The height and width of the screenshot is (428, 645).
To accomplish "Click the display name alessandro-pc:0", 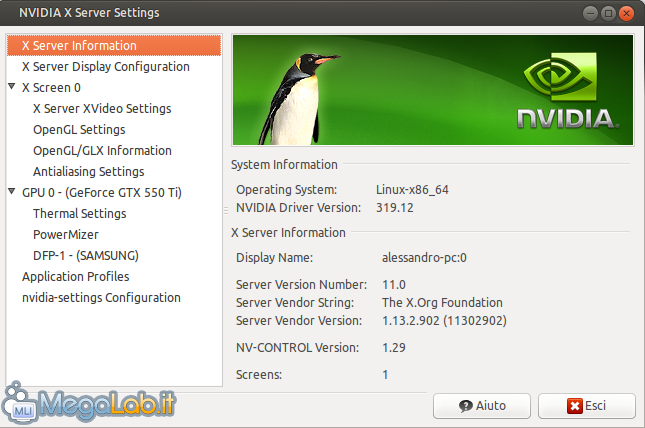I will 424,258.
